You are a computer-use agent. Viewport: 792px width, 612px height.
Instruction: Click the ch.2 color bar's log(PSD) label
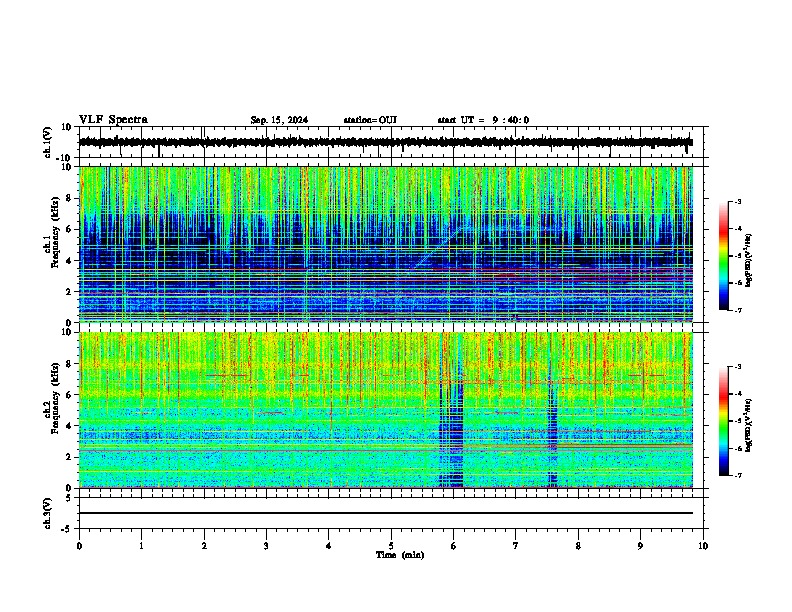pos(749,425)
